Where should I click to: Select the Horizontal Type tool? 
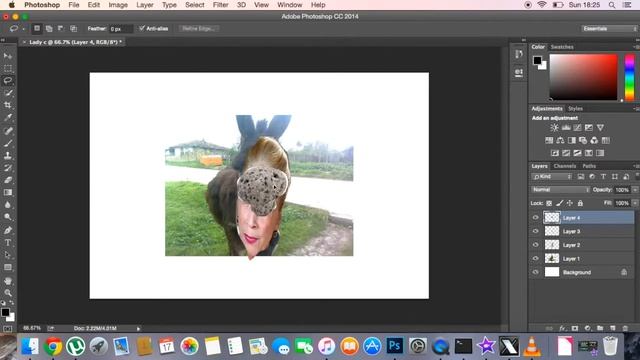click(x=8, y=243)
